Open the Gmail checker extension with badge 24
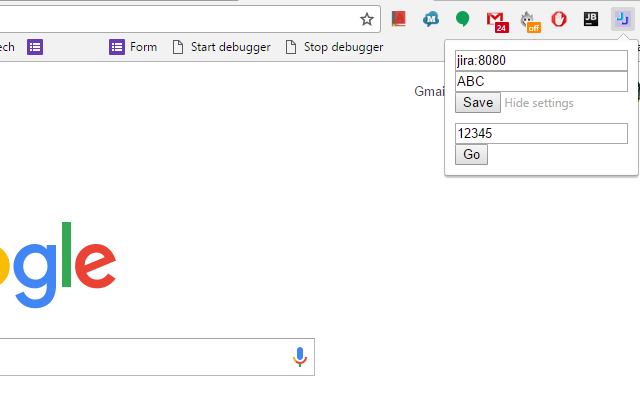 [497, 22]
